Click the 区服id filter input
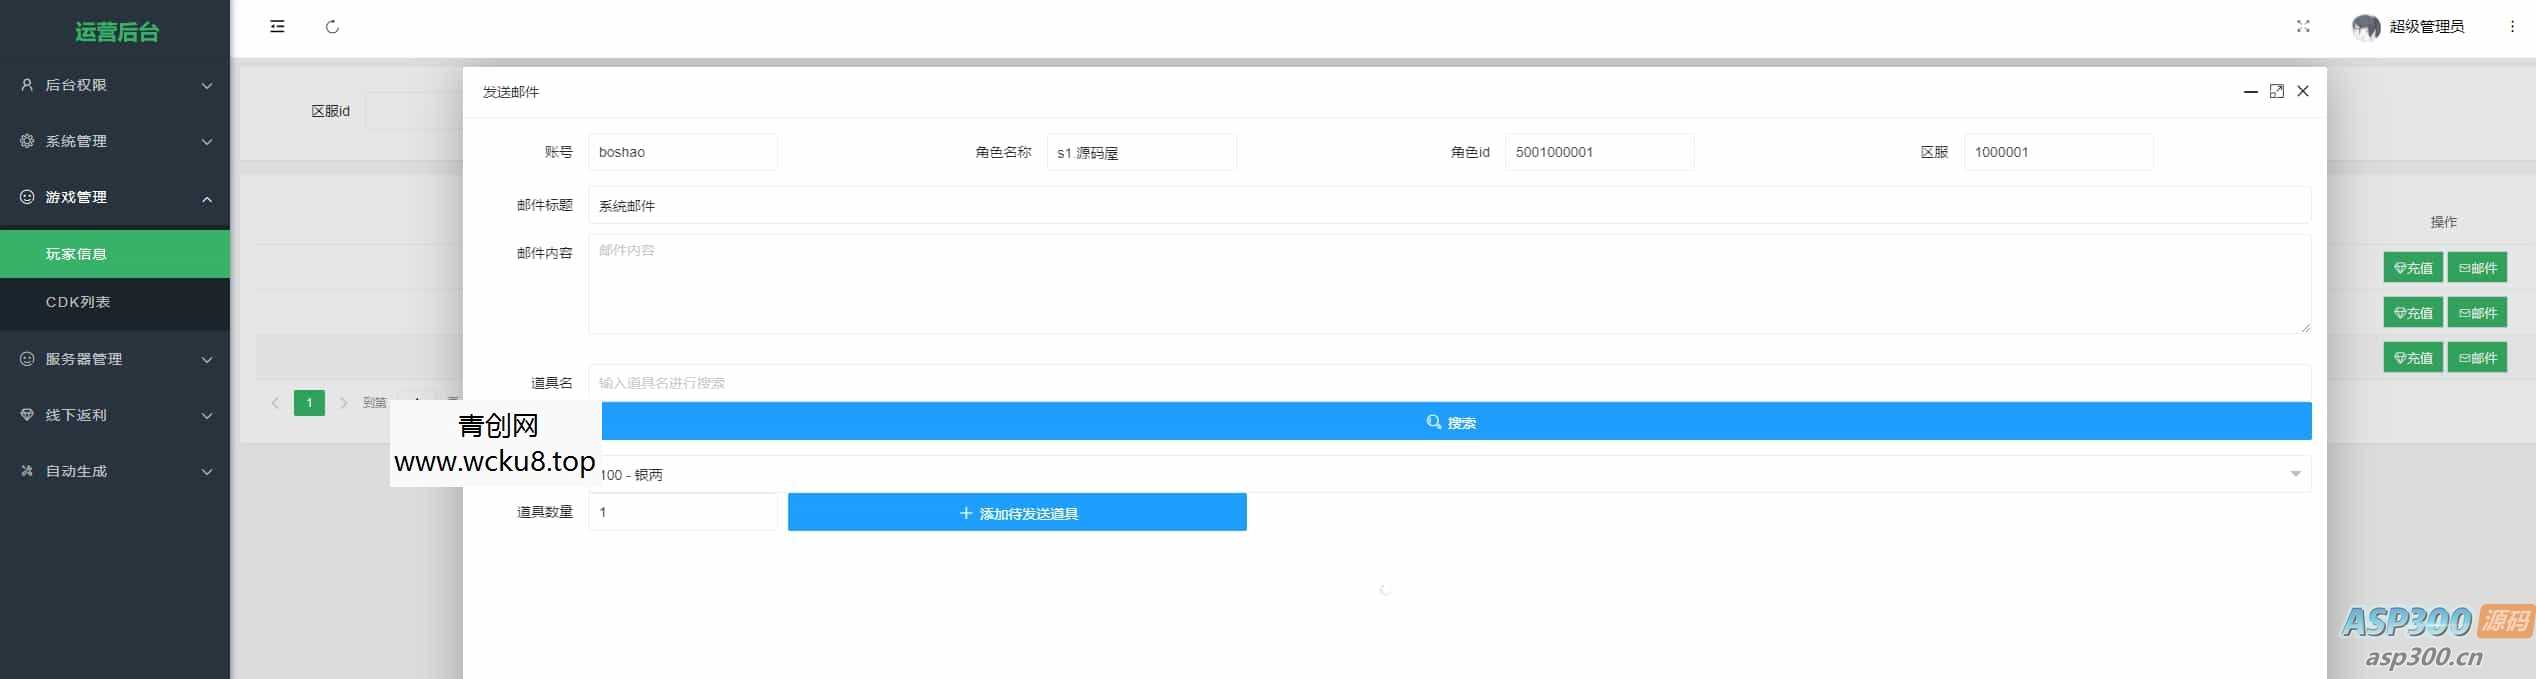 click(414, 111)
